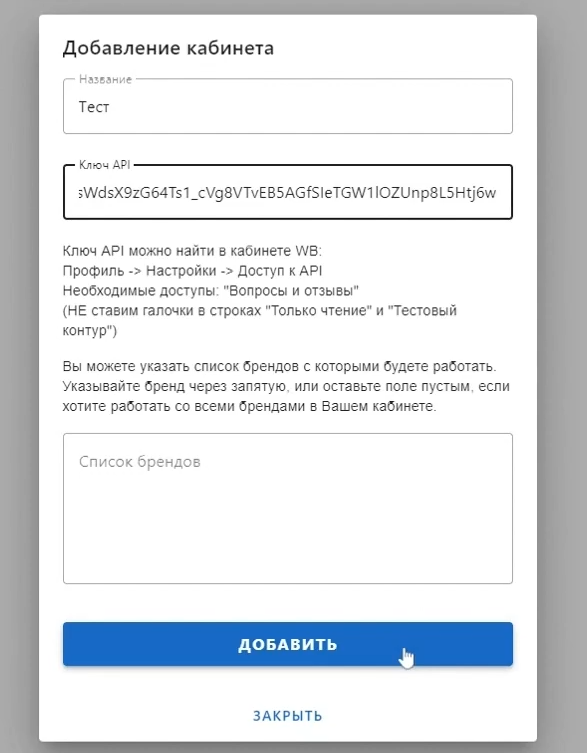This screenshot has height=753, width=587.
Task: Focus the Название input field
Action: (288, 106)
